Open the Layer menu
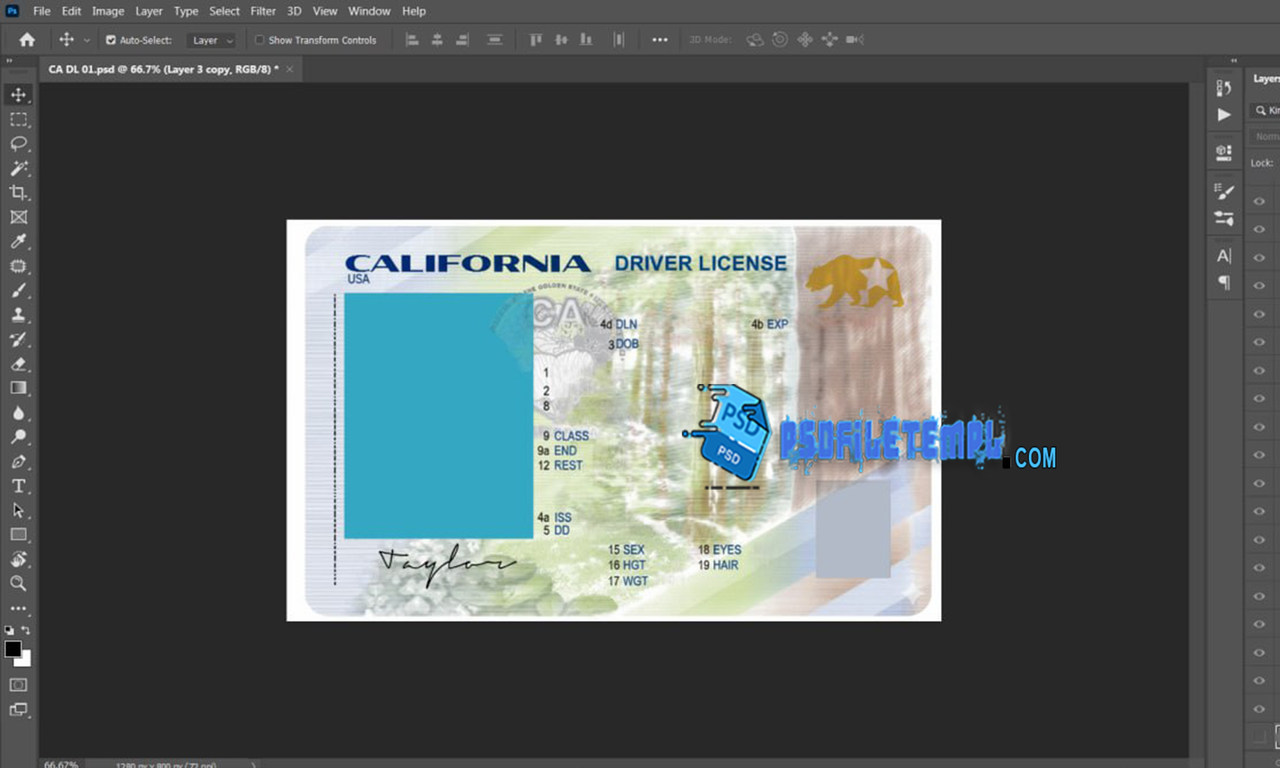The image size is (1280, 768). pos(149,11)
